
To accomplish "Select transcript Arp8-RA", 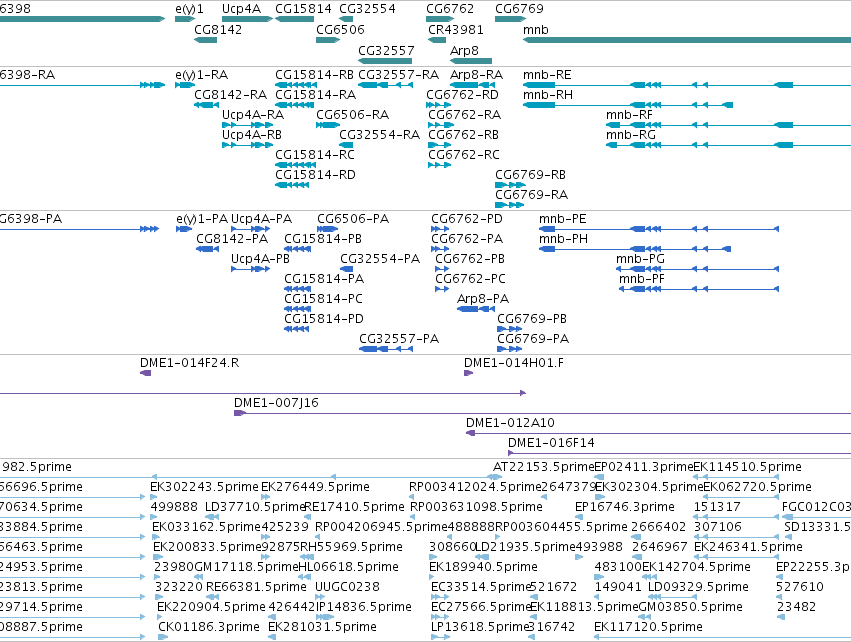I will [x=476, y=75].
